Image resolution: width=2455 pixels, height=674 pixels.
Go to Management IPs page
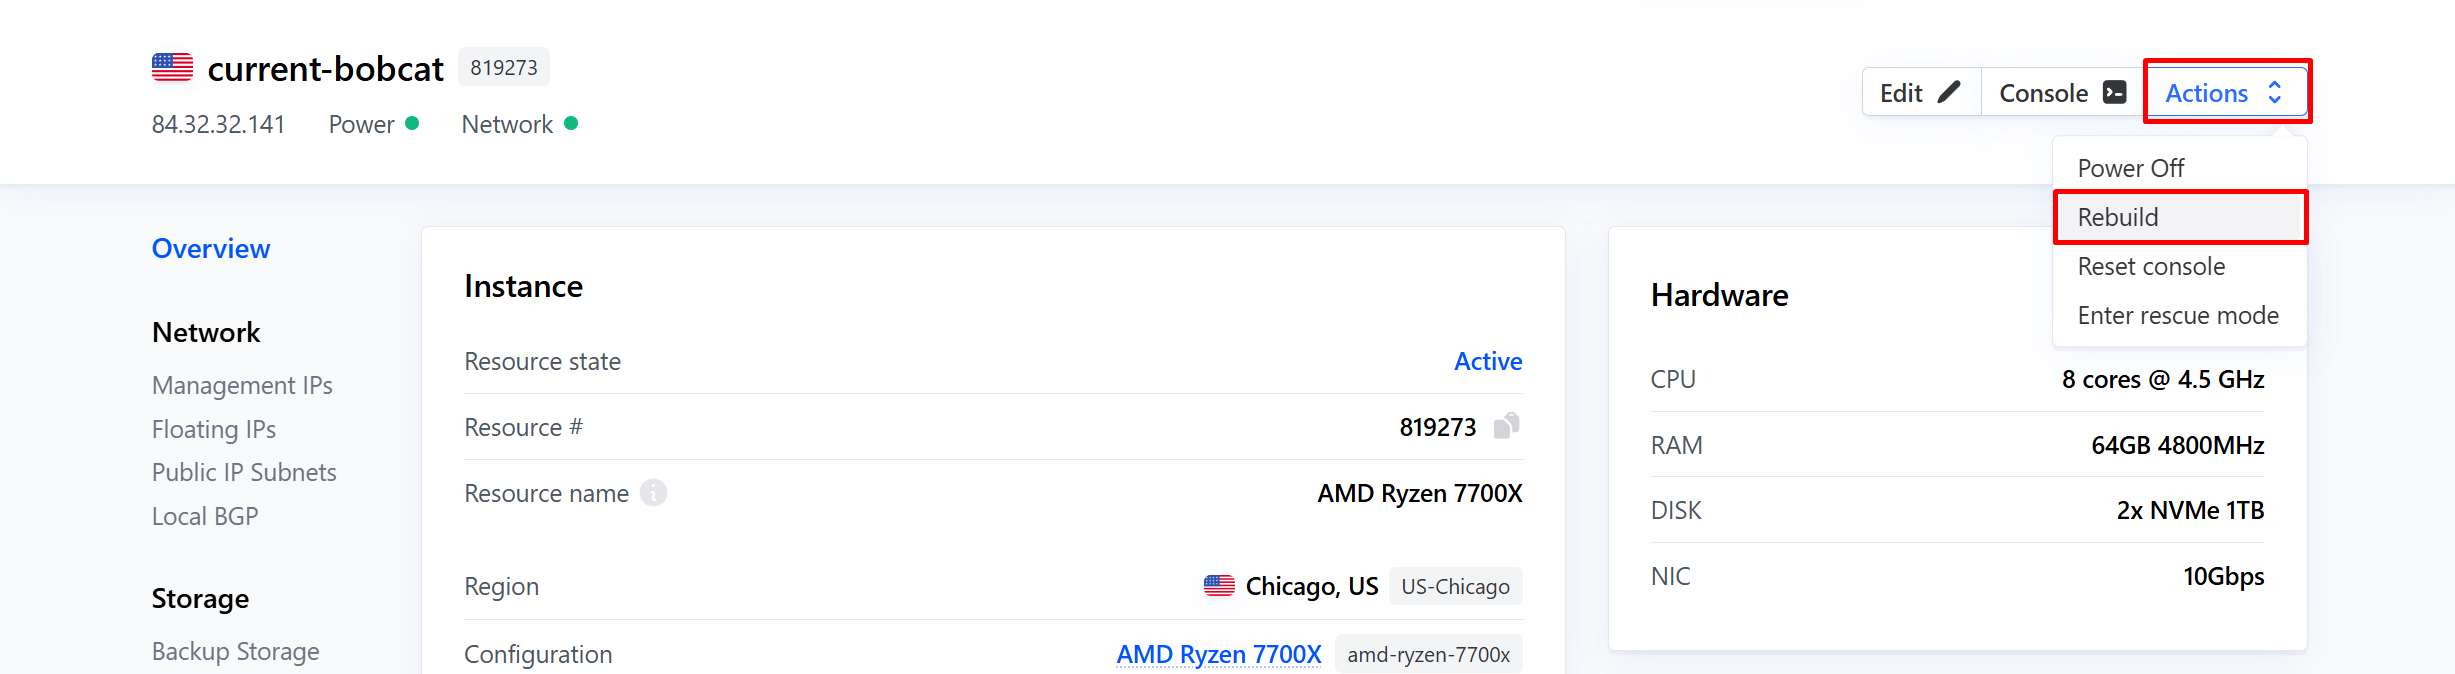click(242, 385)
